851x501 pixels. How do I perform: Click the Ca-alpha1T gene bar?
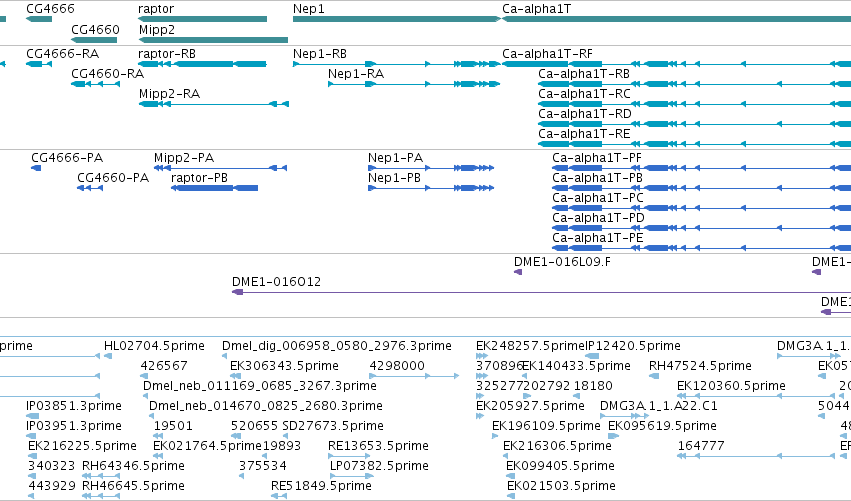676,19
